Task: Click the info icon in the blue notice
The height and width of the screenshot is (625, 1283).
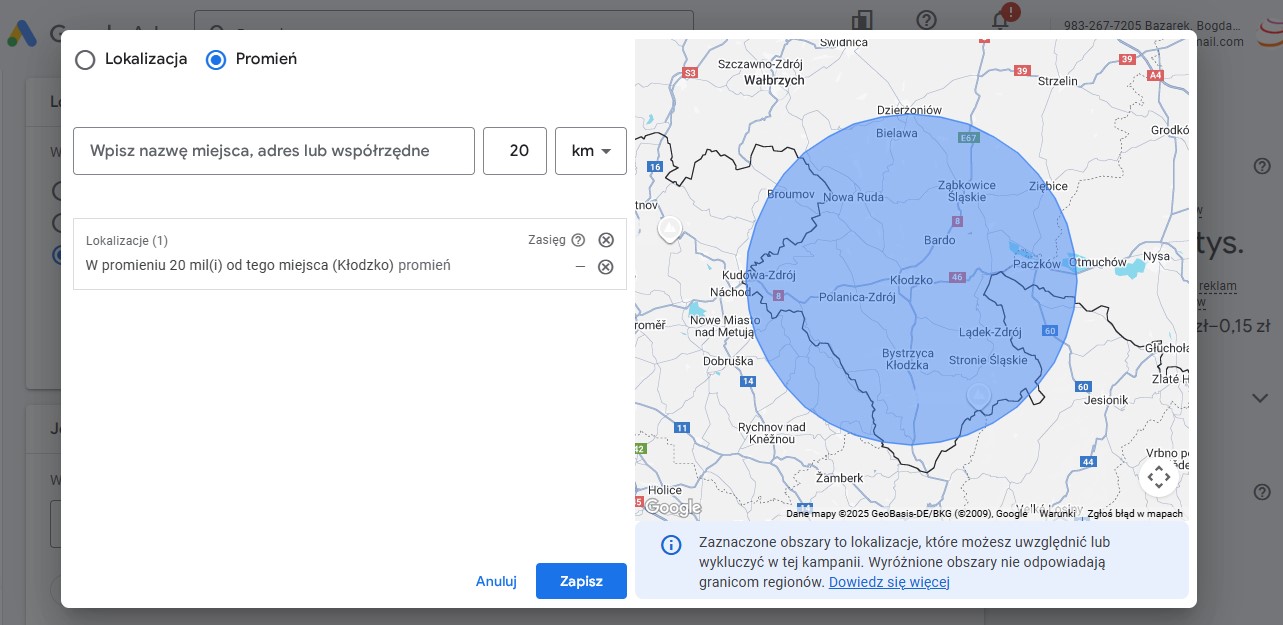Action: [671, 545]
